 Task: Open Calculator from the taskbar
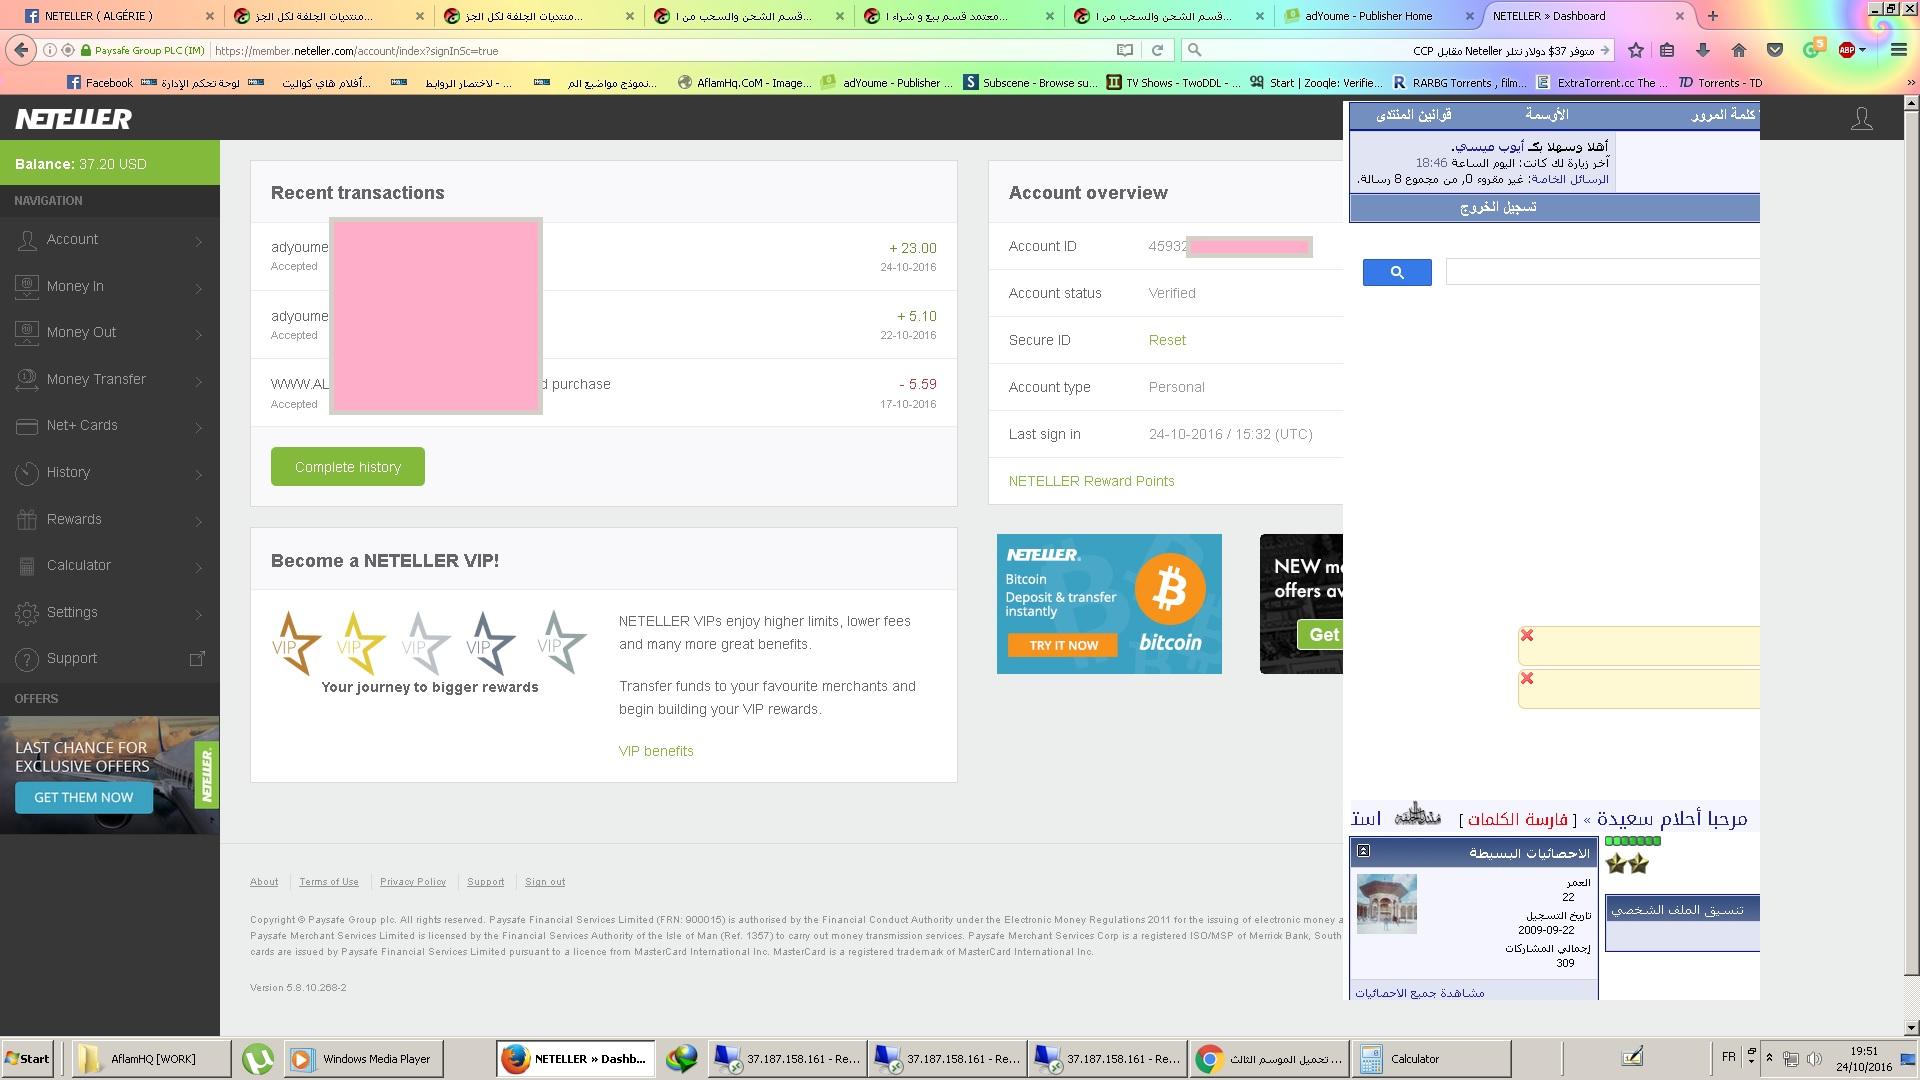pos(1431,1059)
